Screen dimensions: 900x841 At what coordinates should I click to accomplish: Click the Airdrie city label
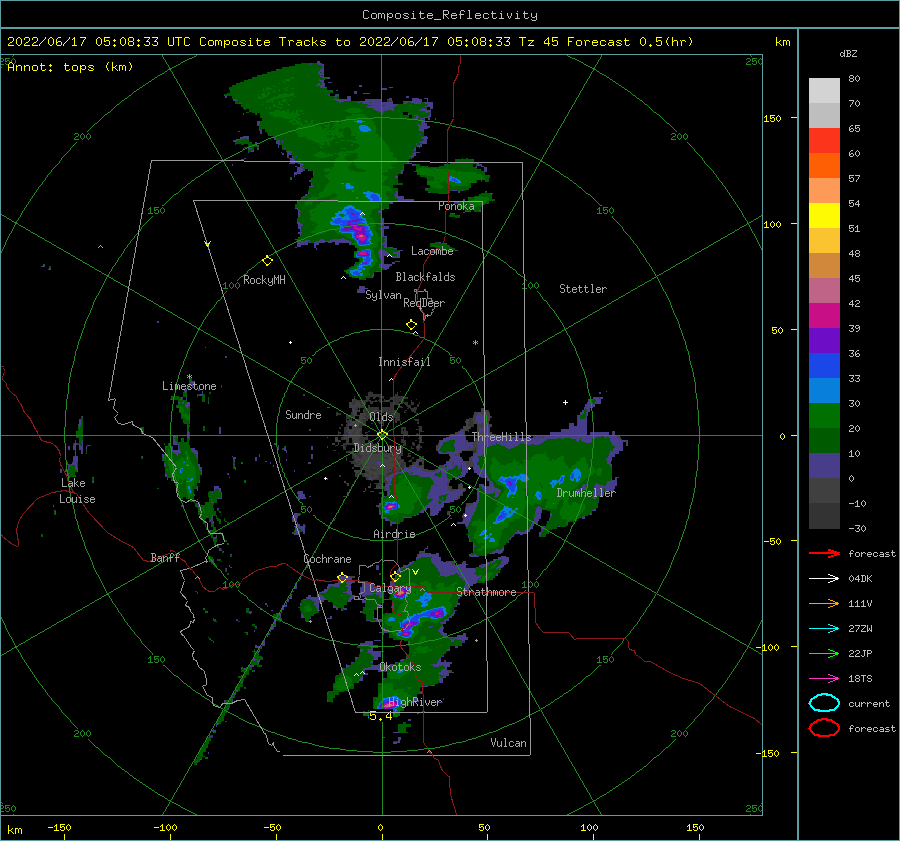[394, 534]
